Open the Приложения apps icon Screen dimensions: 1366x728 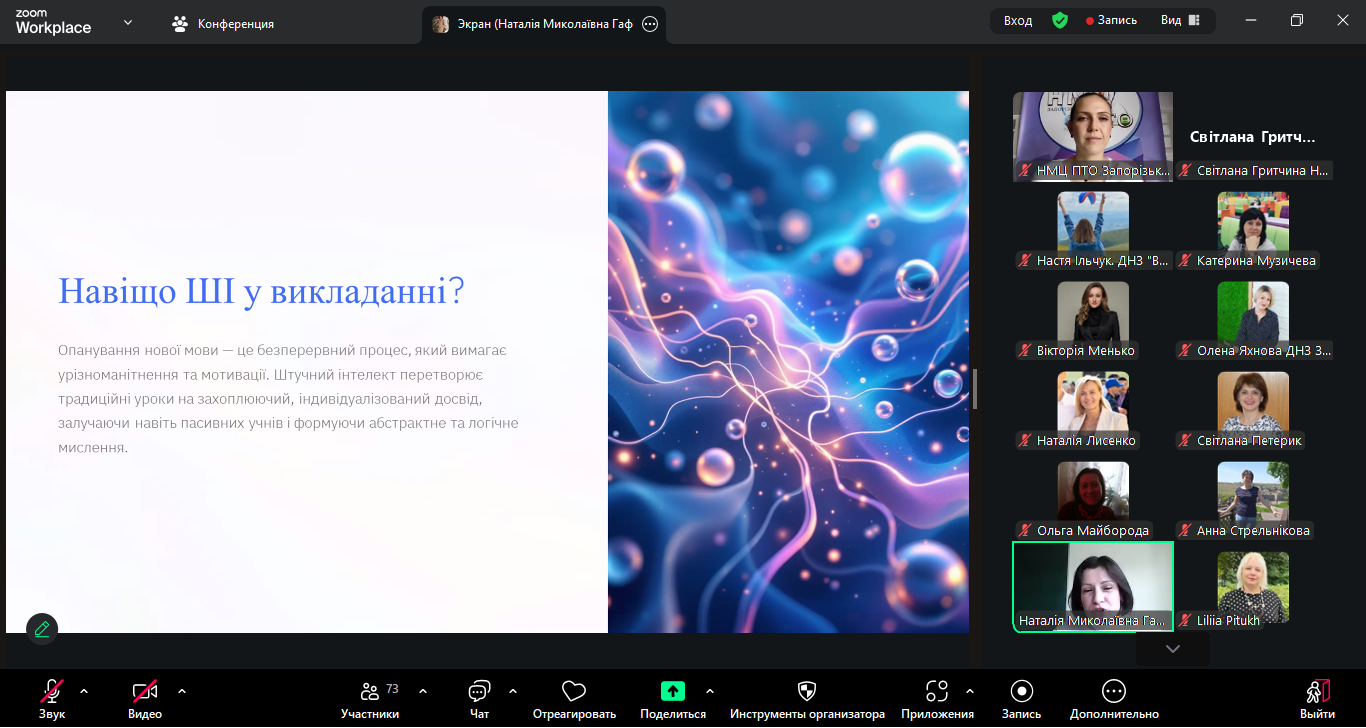pyautogui.click(x=936, y=692)
